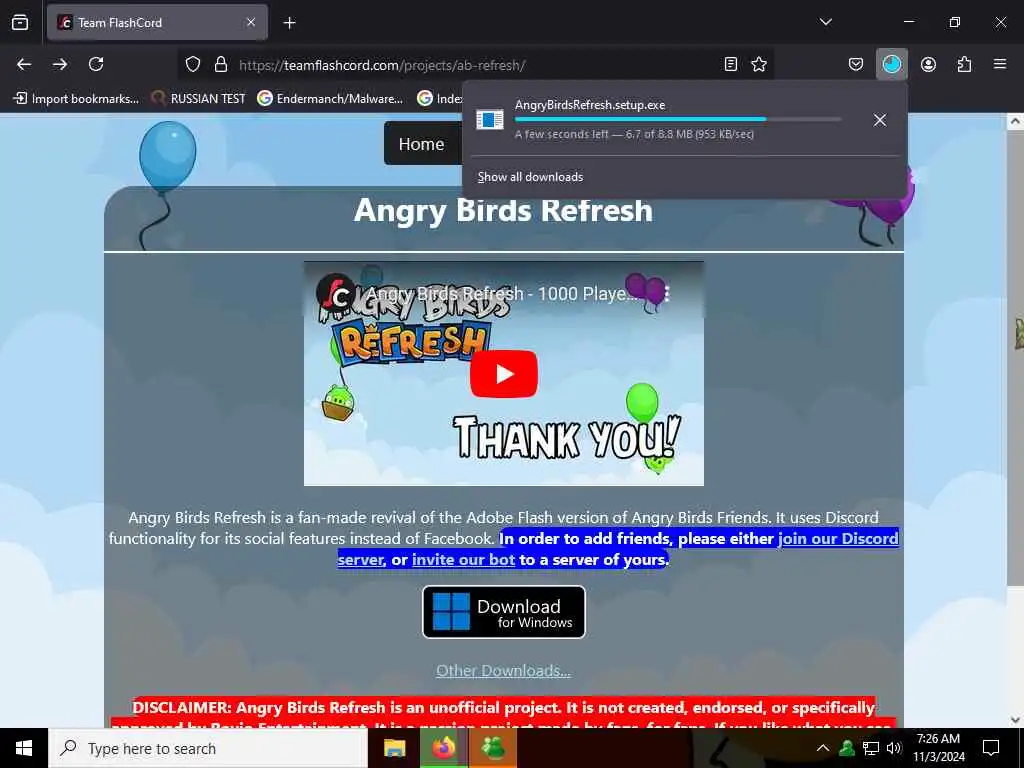Open the Firefox application menu

pyautogui.click(x=1000, y=64)
